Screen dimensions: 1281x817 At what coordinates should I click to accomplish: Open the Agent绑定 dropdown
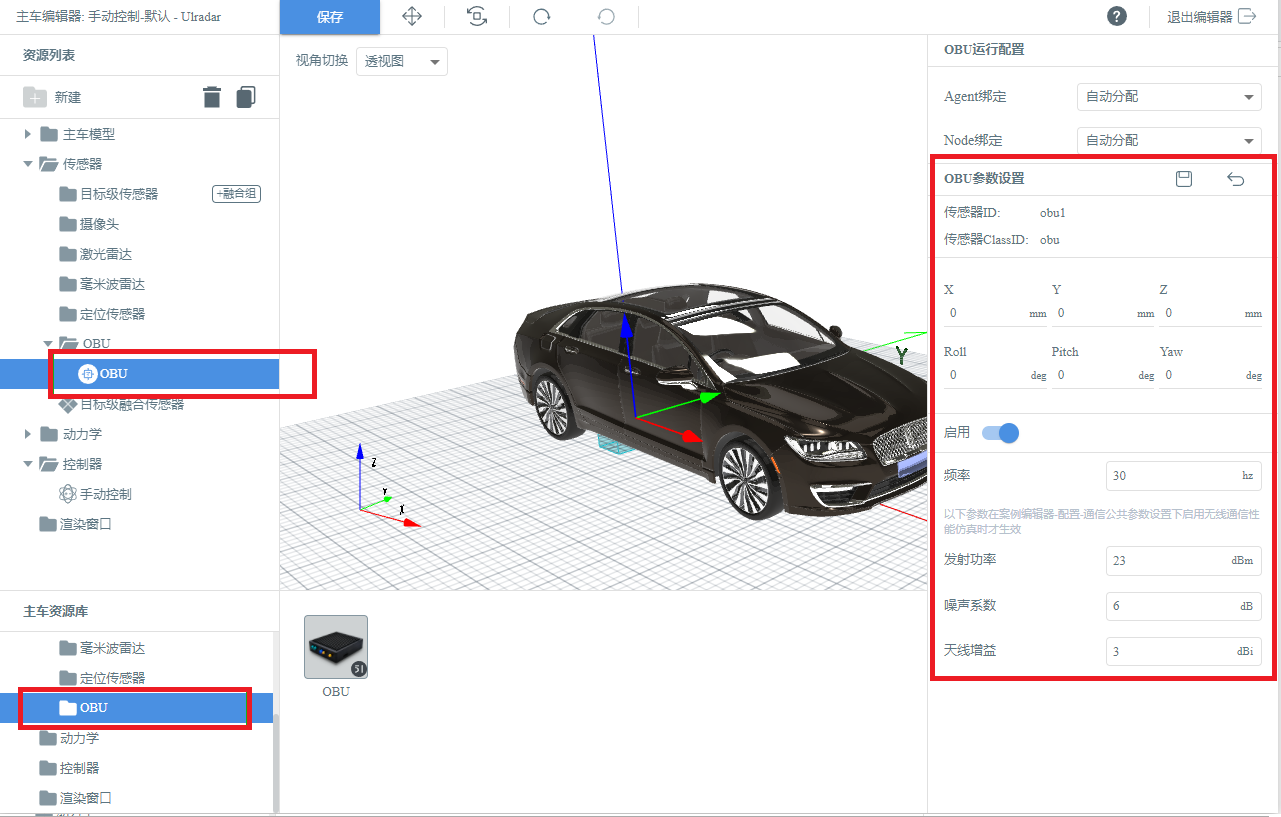click(1169, 97)
